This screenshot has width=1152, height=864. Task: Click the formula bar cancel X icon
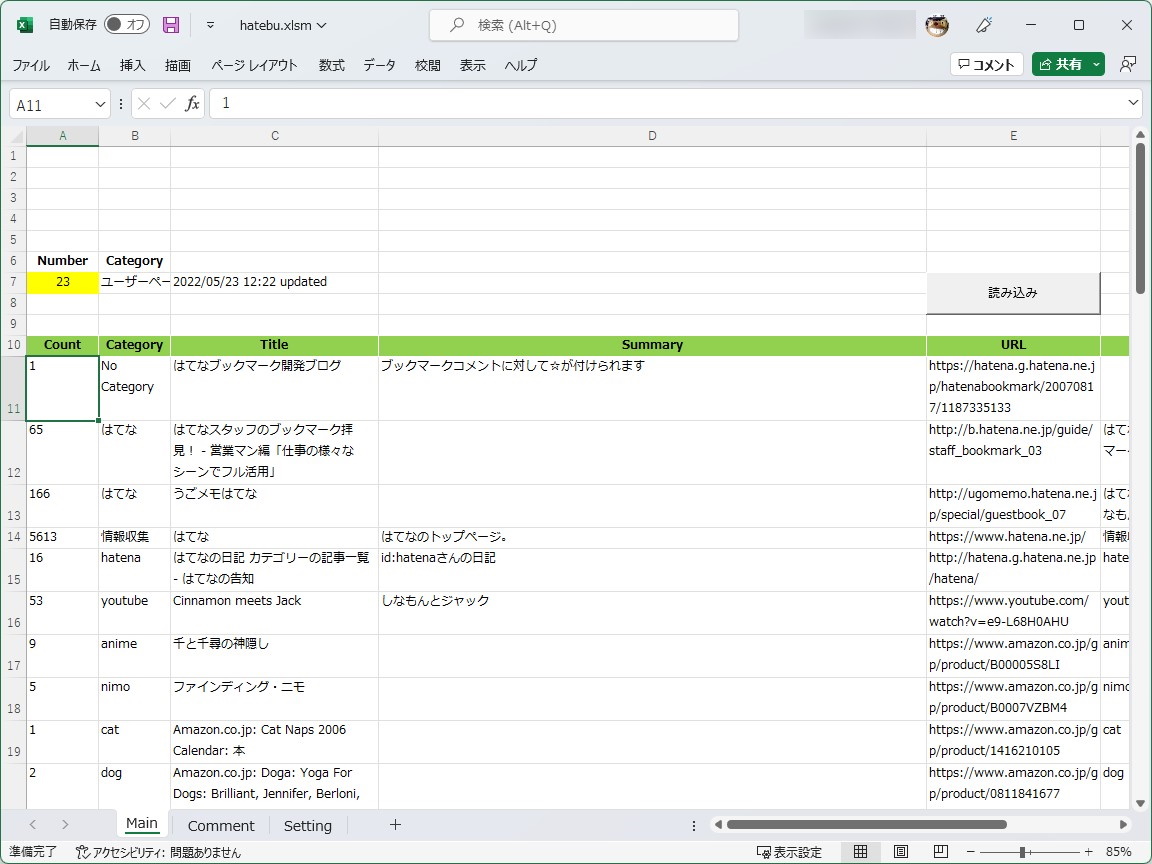pyautogui.click(x=144, y=104)
